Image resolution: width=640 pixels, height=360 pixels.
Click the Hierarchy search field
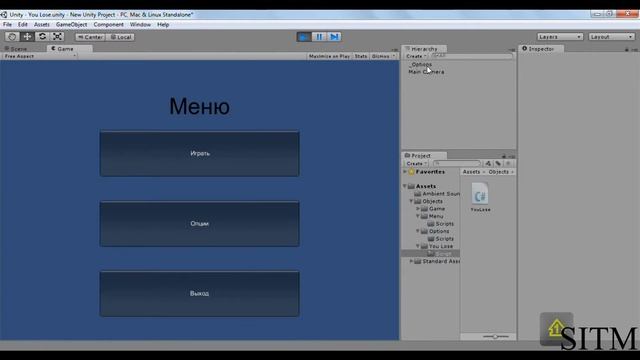click(471, 56)
